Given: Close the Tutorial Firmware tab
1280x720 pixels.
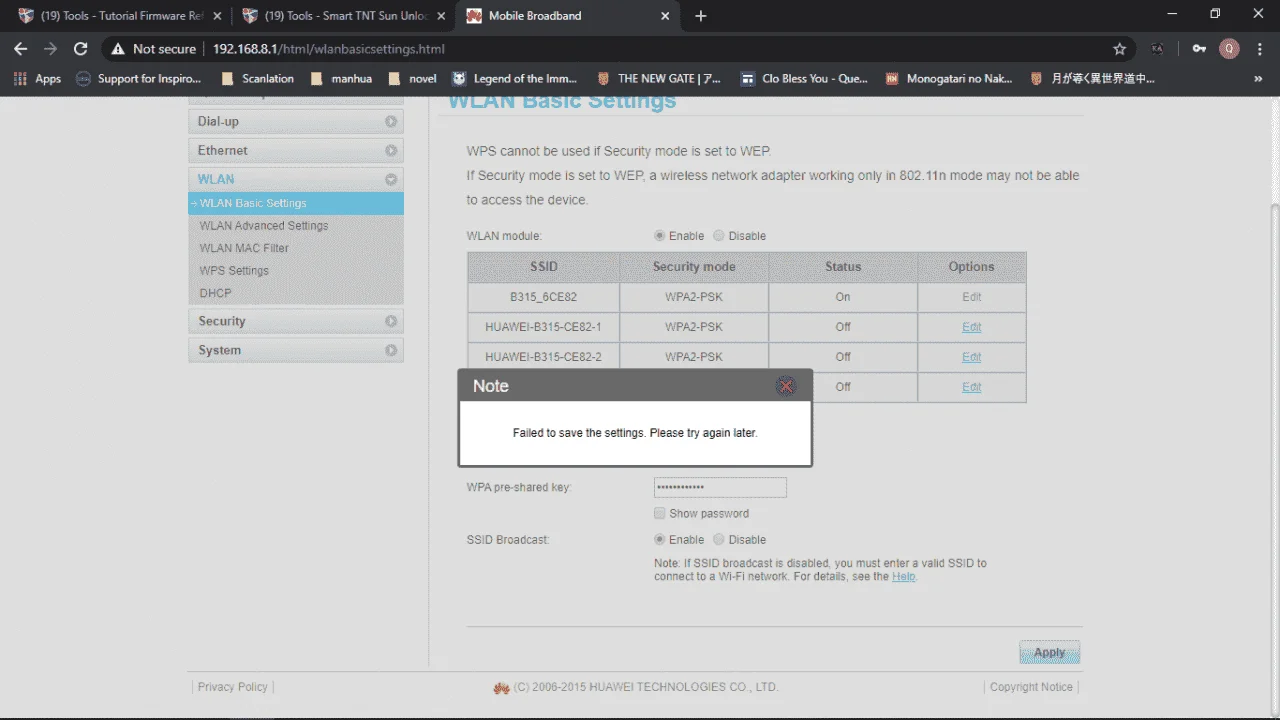Looking at the screenshot, I should (x=217, y=16).
